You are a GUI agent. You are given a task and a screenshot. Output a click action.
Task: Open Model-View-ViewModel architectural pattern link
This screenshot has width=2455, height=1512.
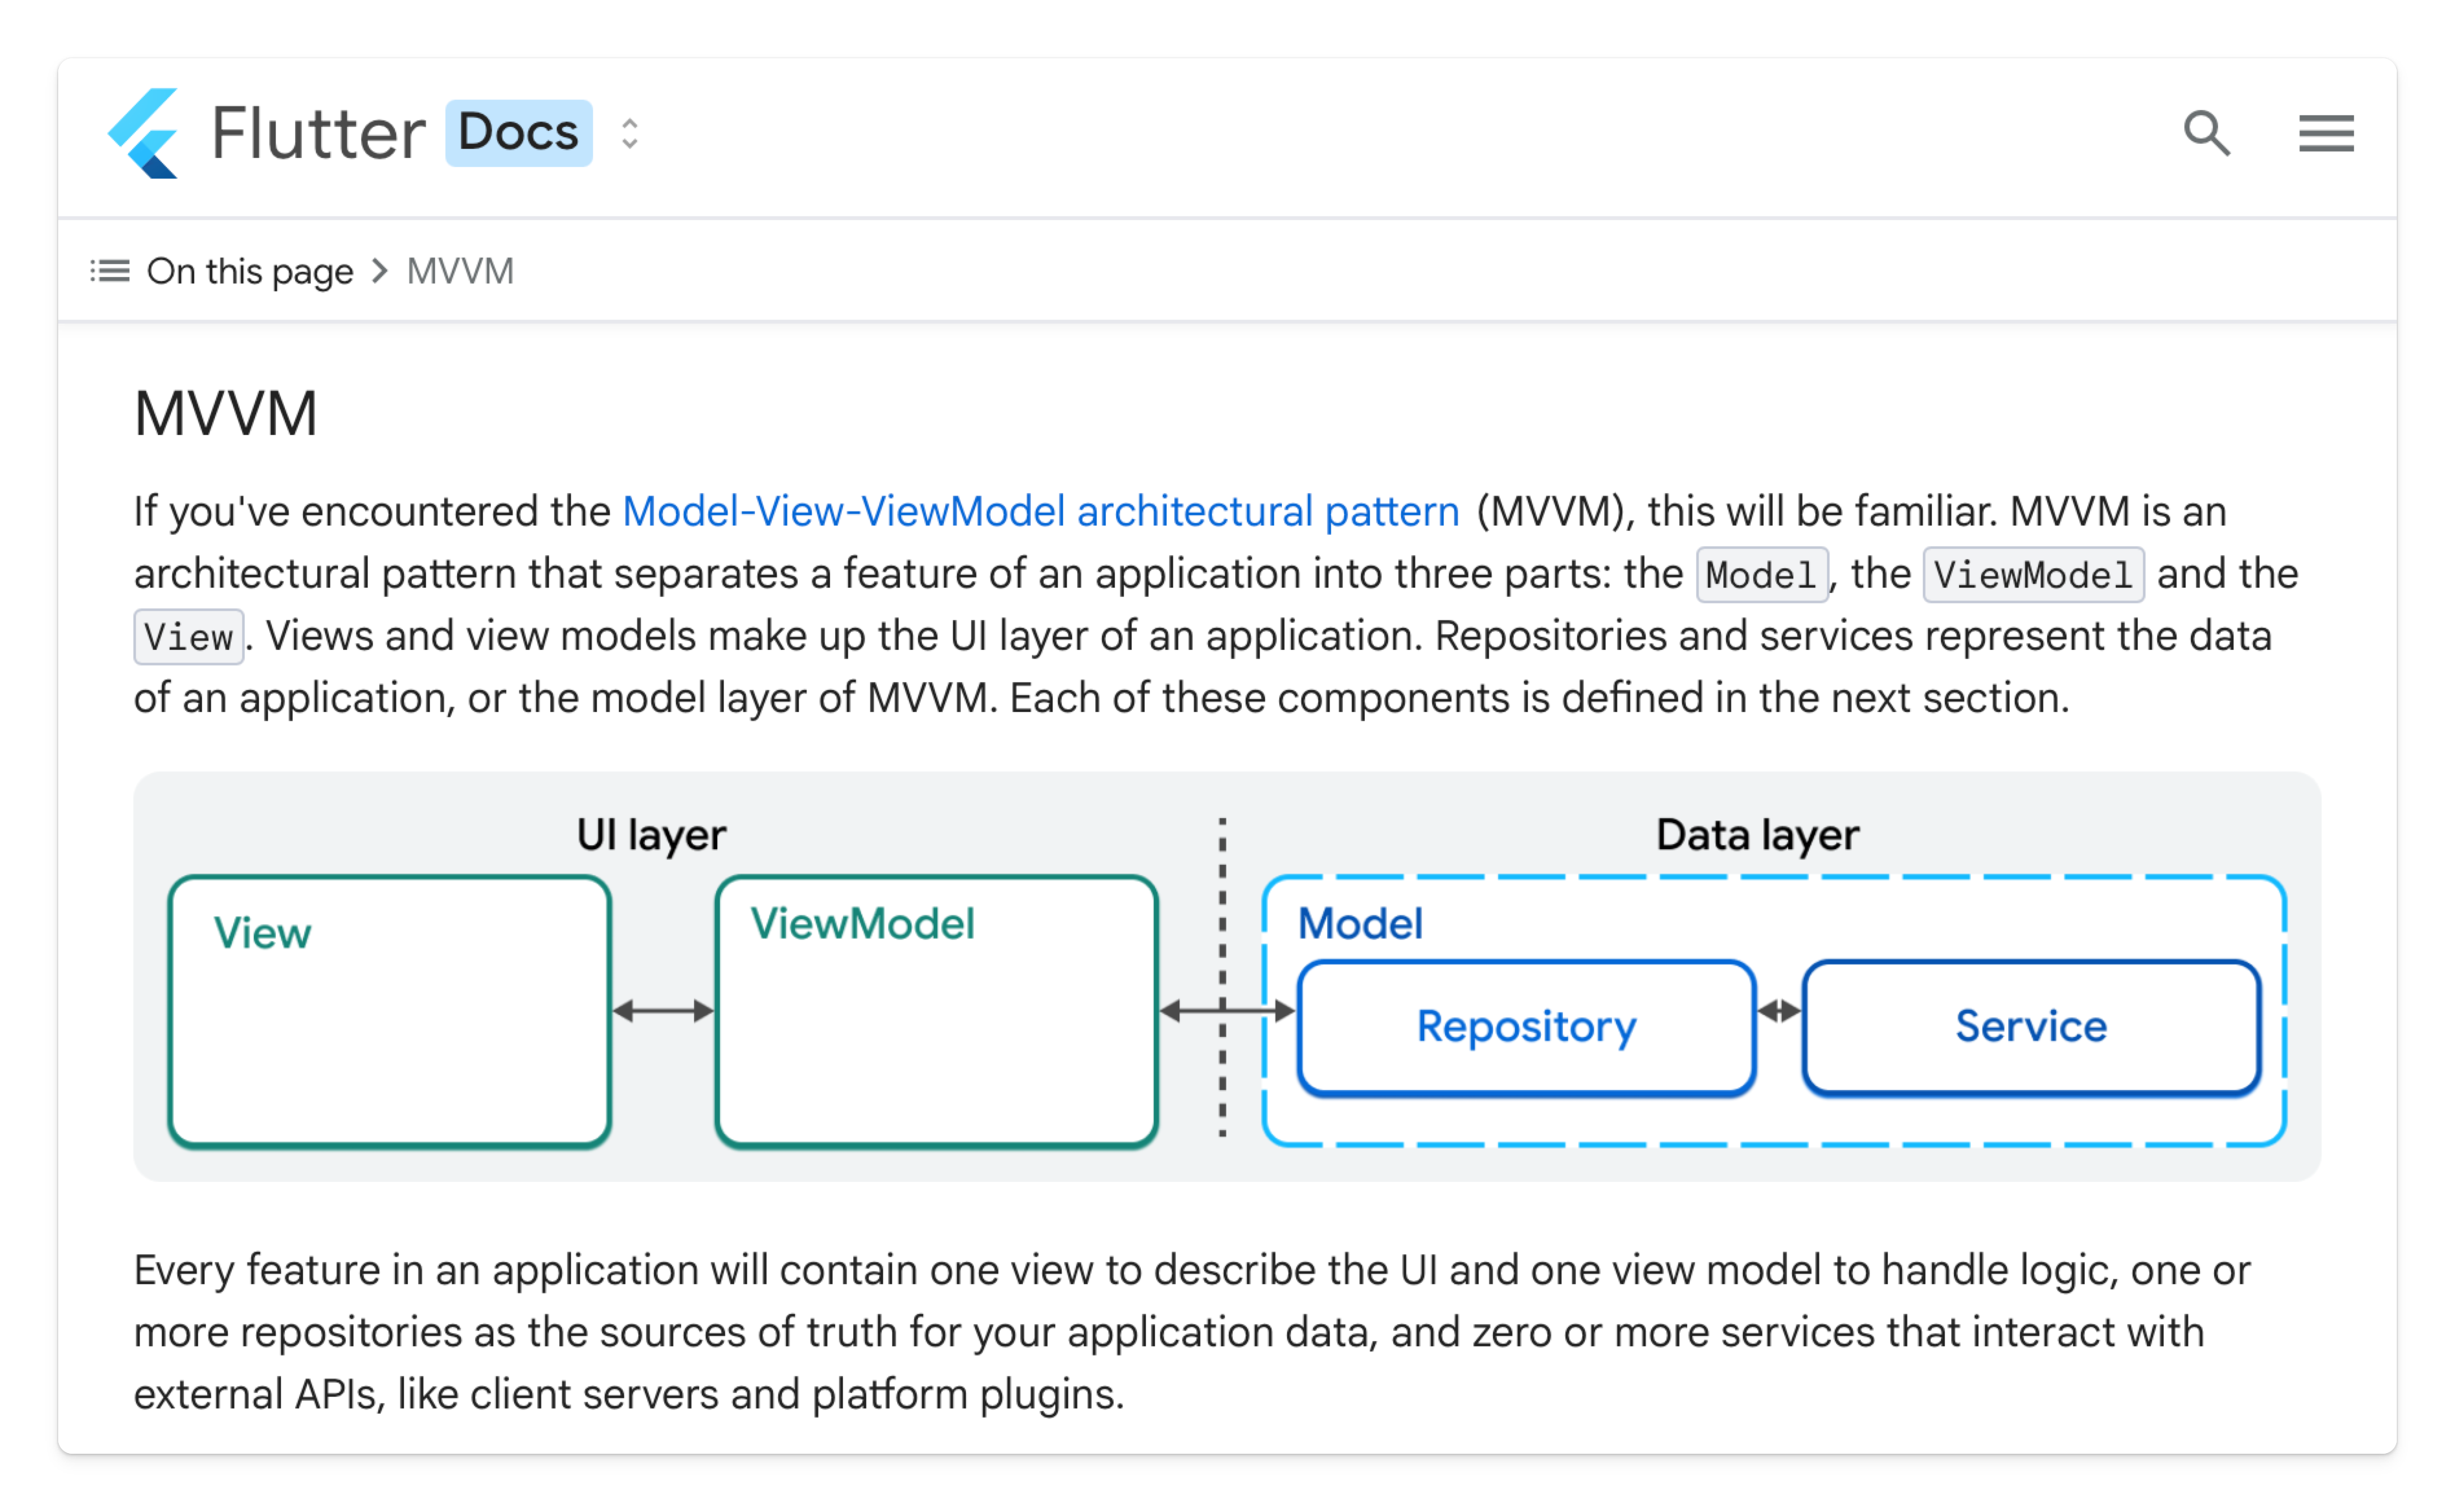coord(1040,511)
